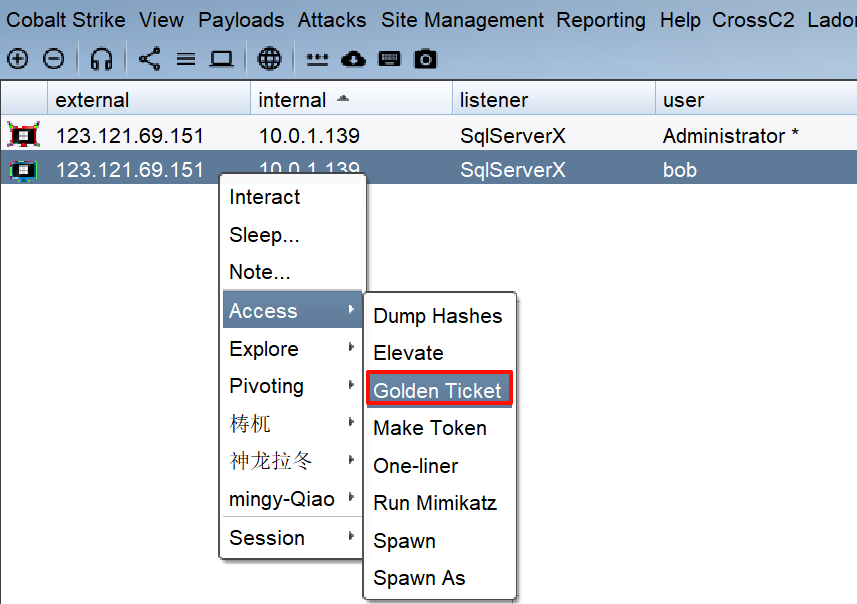Click the globe icon in the toolbar
Image resolution: width=857 pixels, height=604 pixels.
[269, 59]
